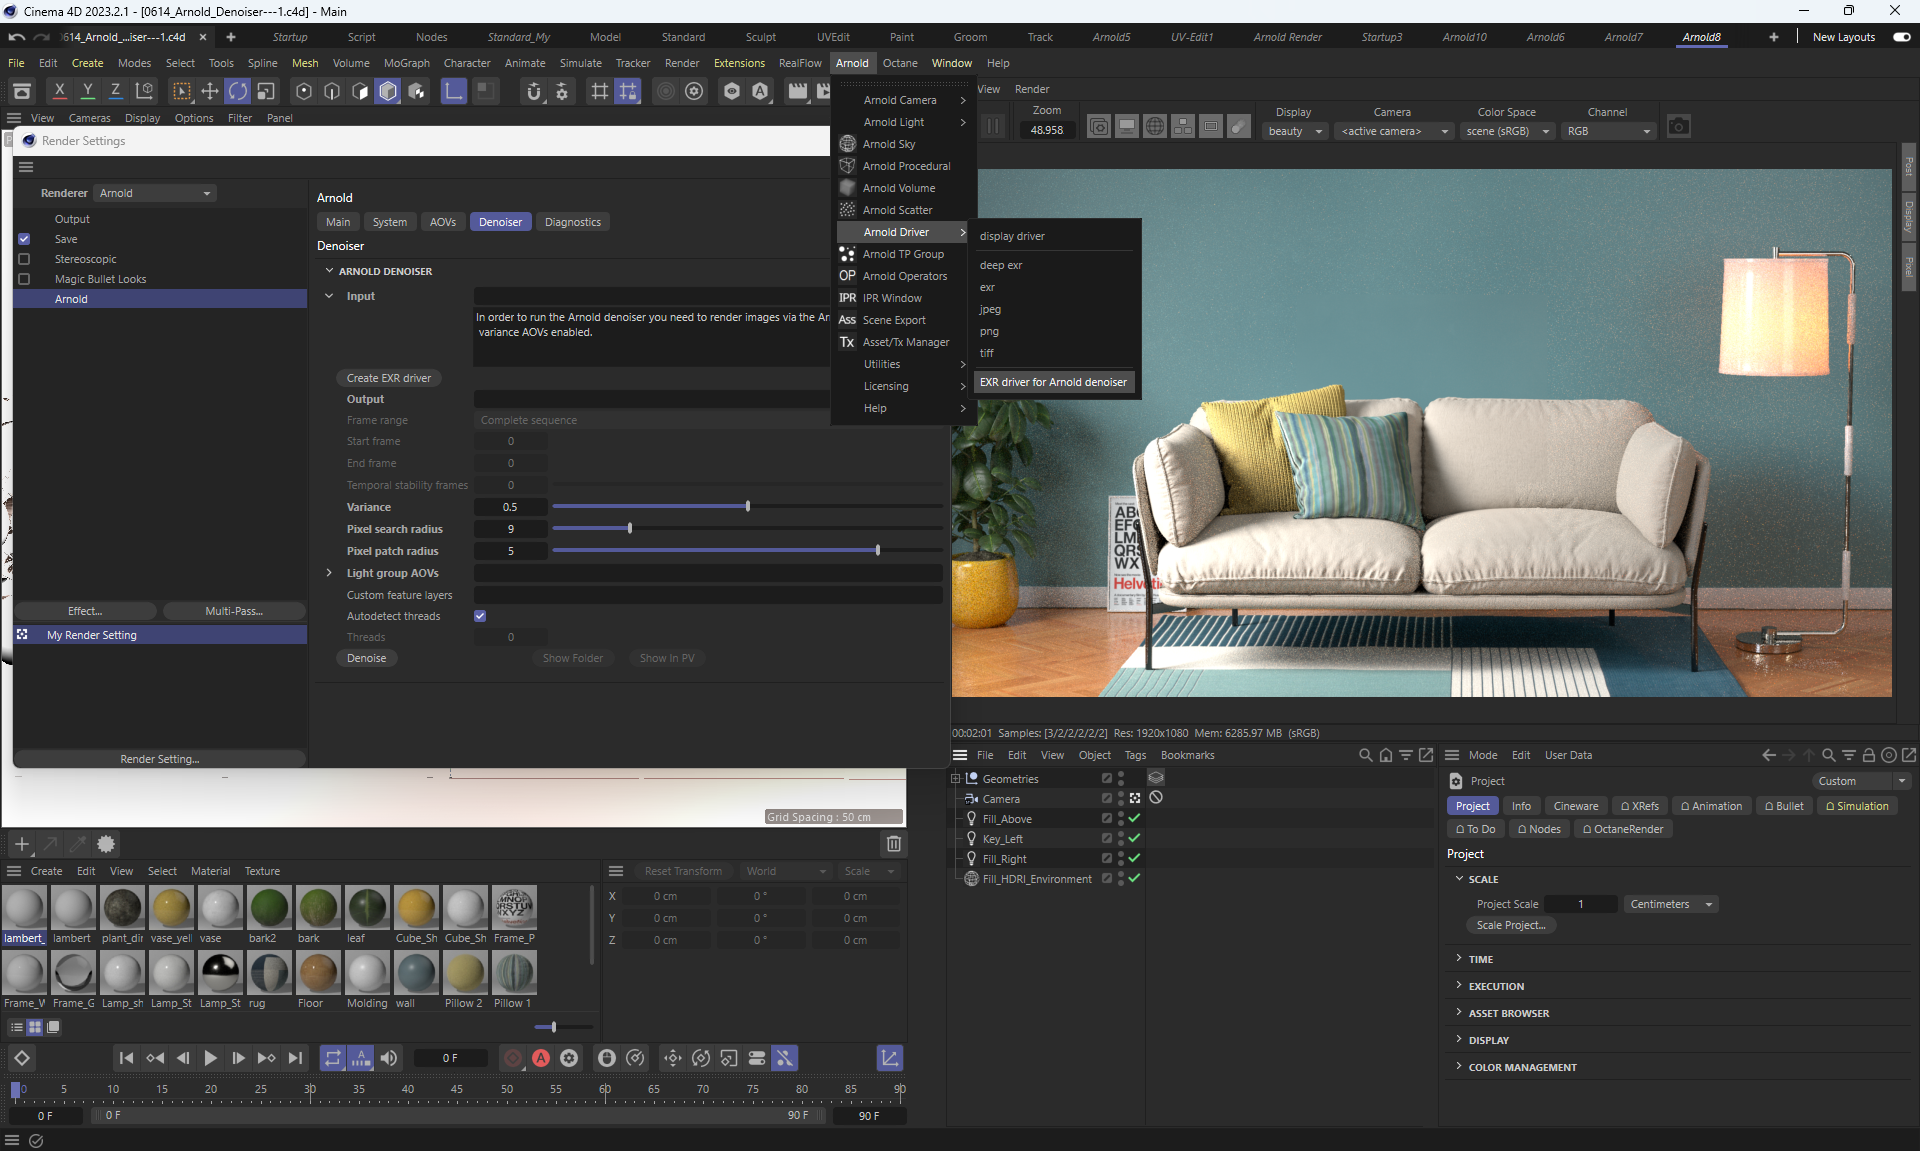Image resolution: width=1920 pixels, height=1151 pixels.
Task: Switch to the Diagnostics tab
Action: (573, 222)
